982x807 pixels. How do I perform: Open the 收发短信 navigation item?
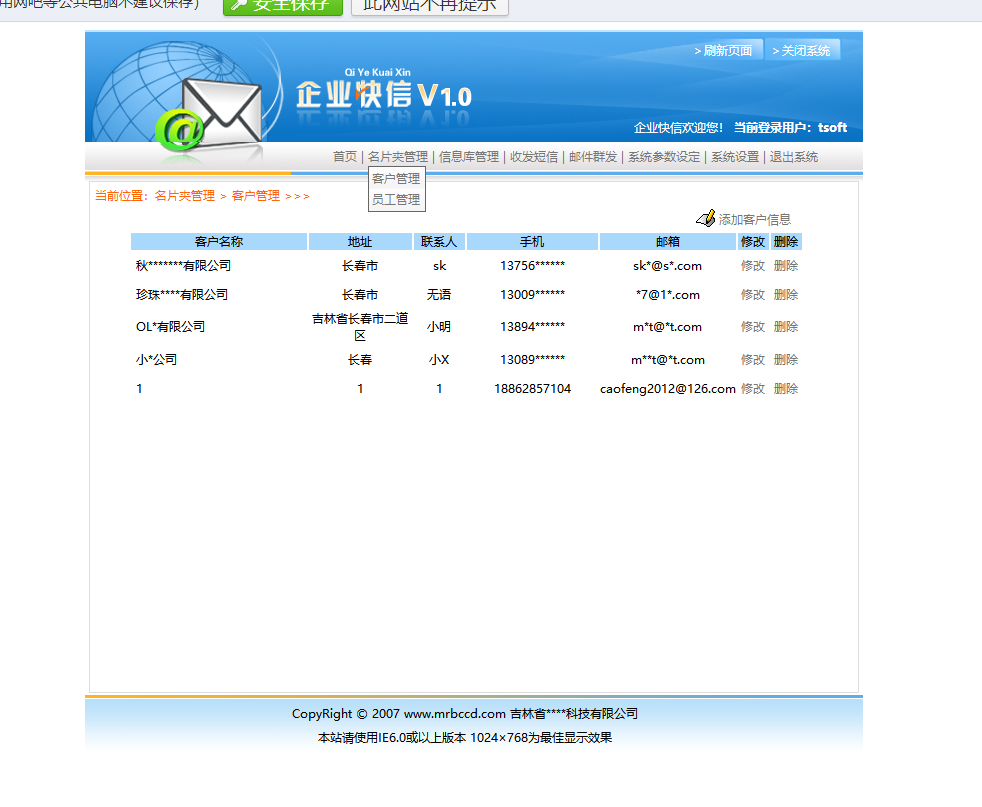(534, 157)
